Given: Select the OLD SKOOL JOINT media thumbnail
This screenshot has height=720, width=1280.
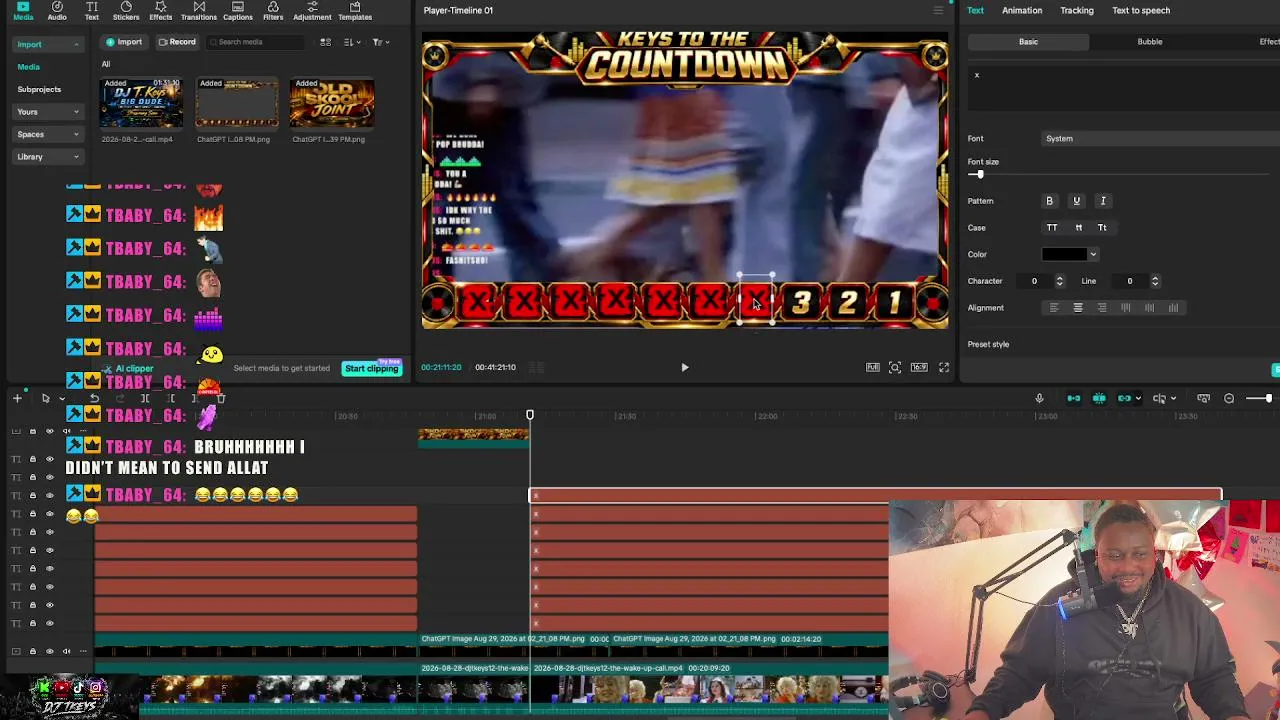Looking at the screenshot, I should click(x=331, y=104).
